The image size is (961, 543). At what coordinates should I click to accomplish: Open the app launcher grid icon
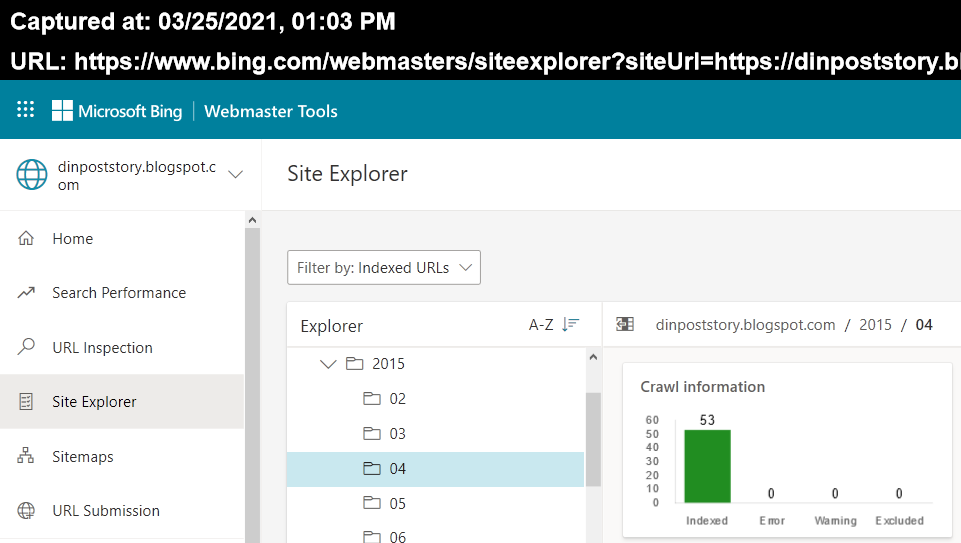(x=25, y=110)
